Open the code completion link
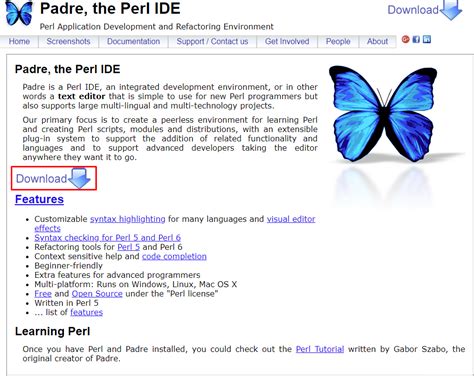Image resolution: width=474 pixels, height=376 pixels. click(x=174, y=256)
